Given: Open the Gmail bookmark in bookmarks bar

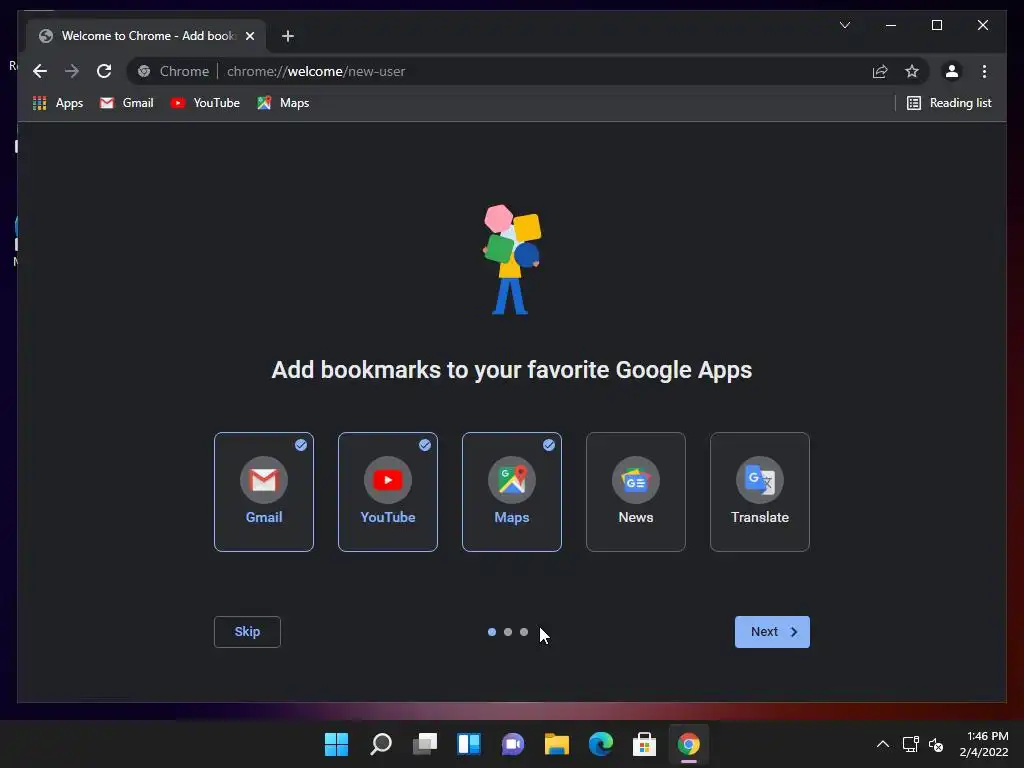Looking at the screenshot, I should coord(127,103).
